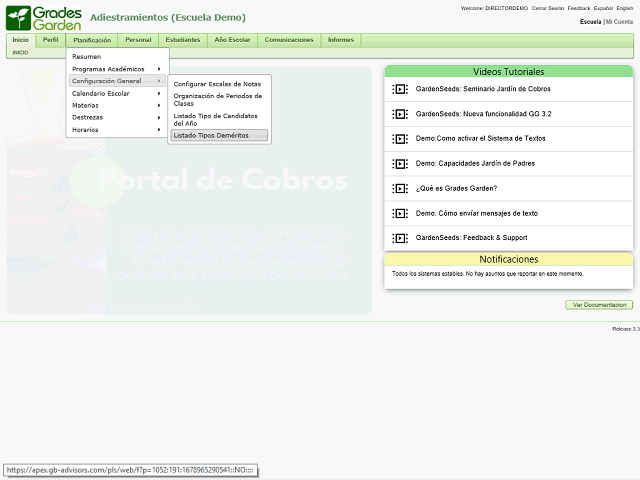640x480 pixels.
Task: Click video icon beside ¿Qué es Grades Garden?
Action: [x=400, y=188]
